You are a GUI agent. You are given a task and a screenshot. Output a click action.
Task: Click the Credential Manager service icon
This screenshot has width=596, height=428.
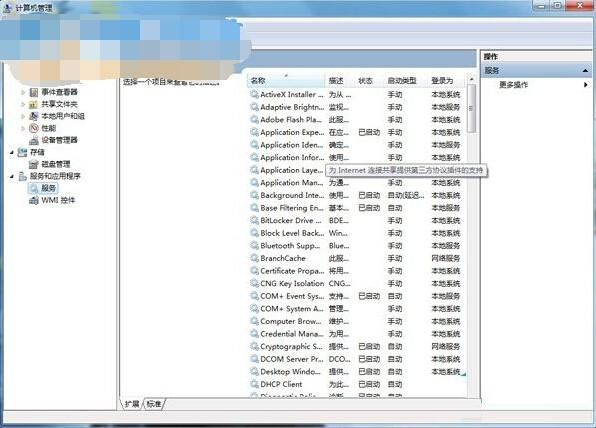(x=254, y=334)
